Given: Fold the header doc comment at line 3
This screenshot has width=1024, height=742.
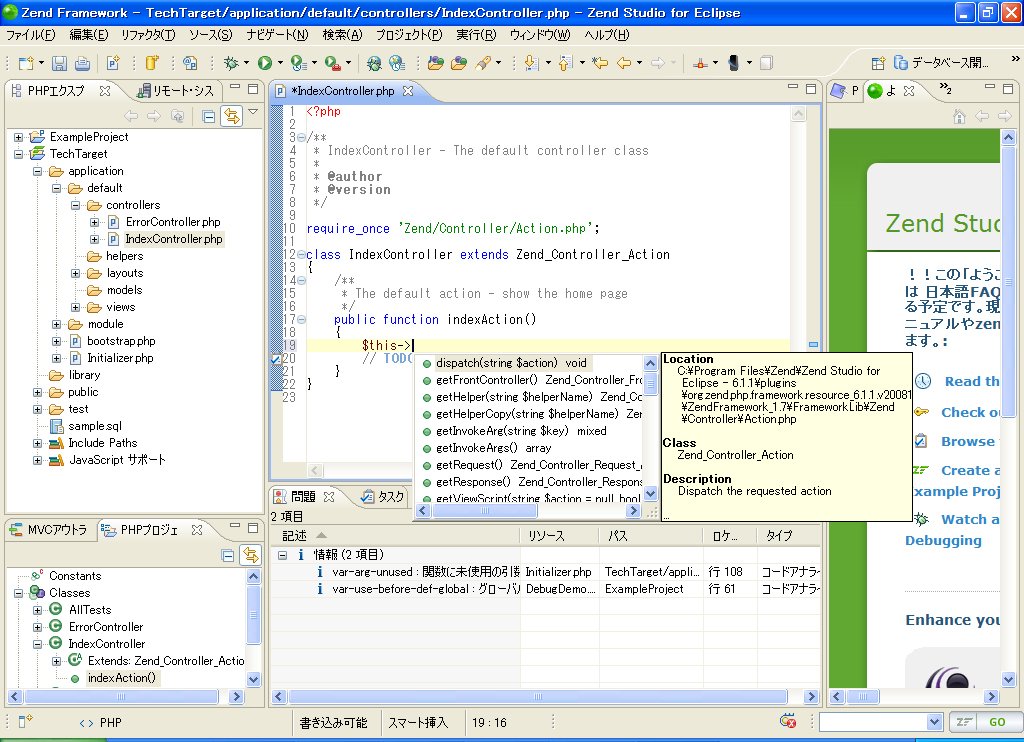Looking at the screenshot, I should tap(302, 137).
